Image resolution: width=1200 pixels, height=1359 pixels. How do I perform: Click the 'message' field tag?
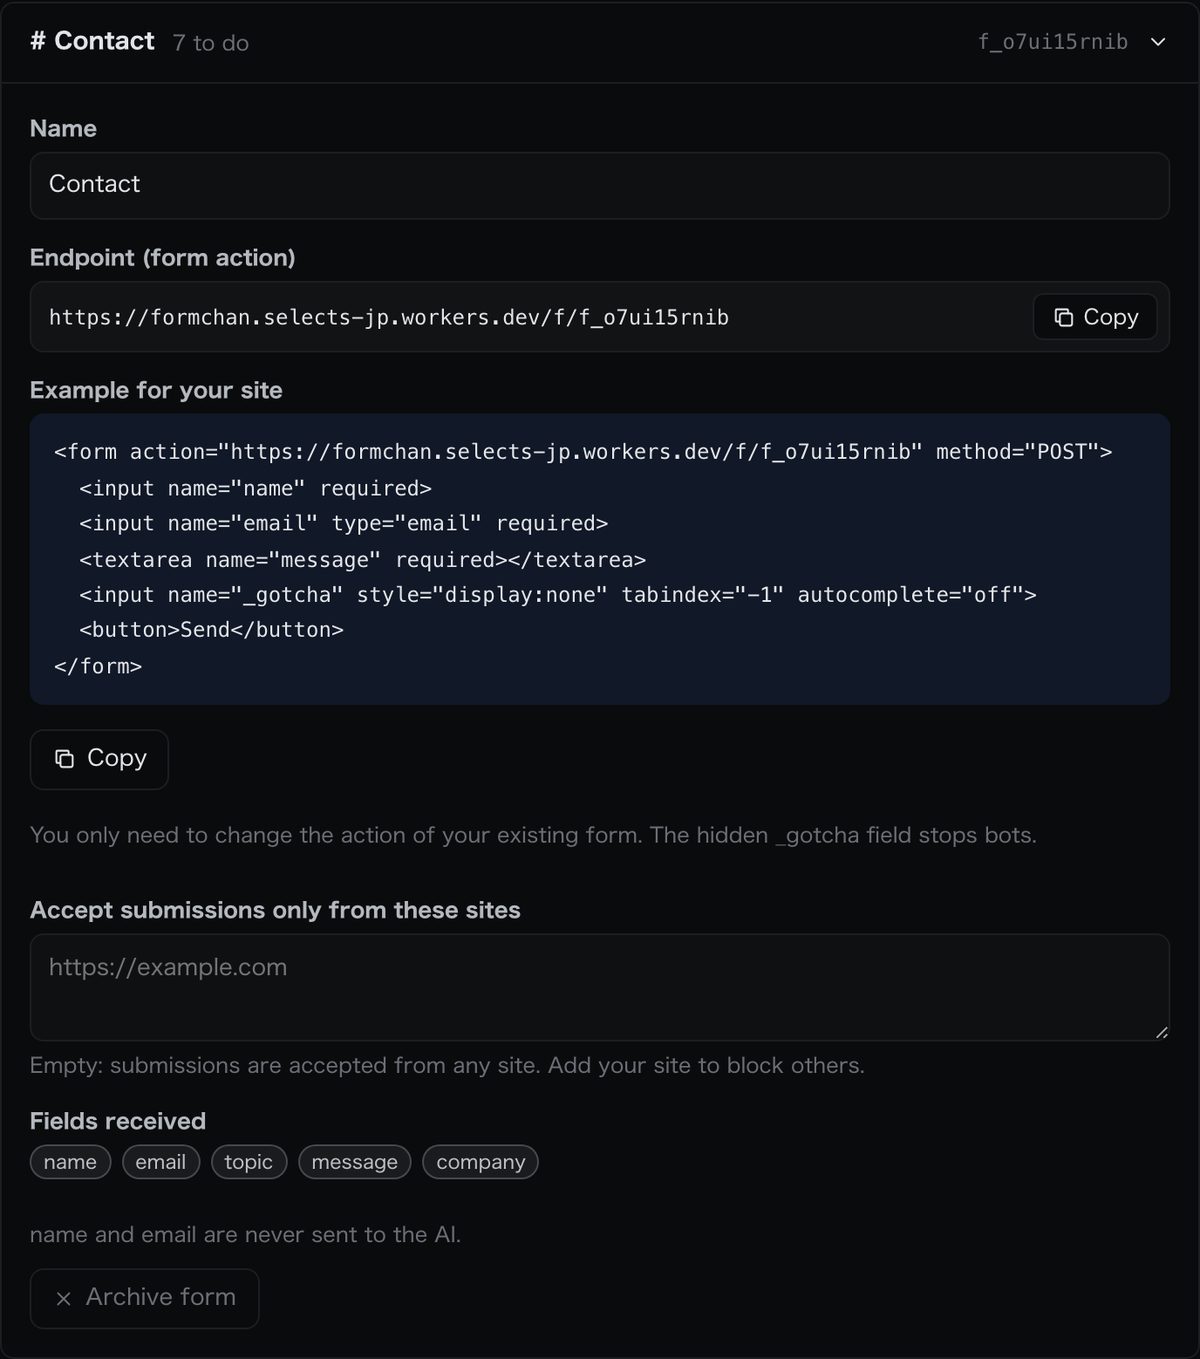(355, 1162)
